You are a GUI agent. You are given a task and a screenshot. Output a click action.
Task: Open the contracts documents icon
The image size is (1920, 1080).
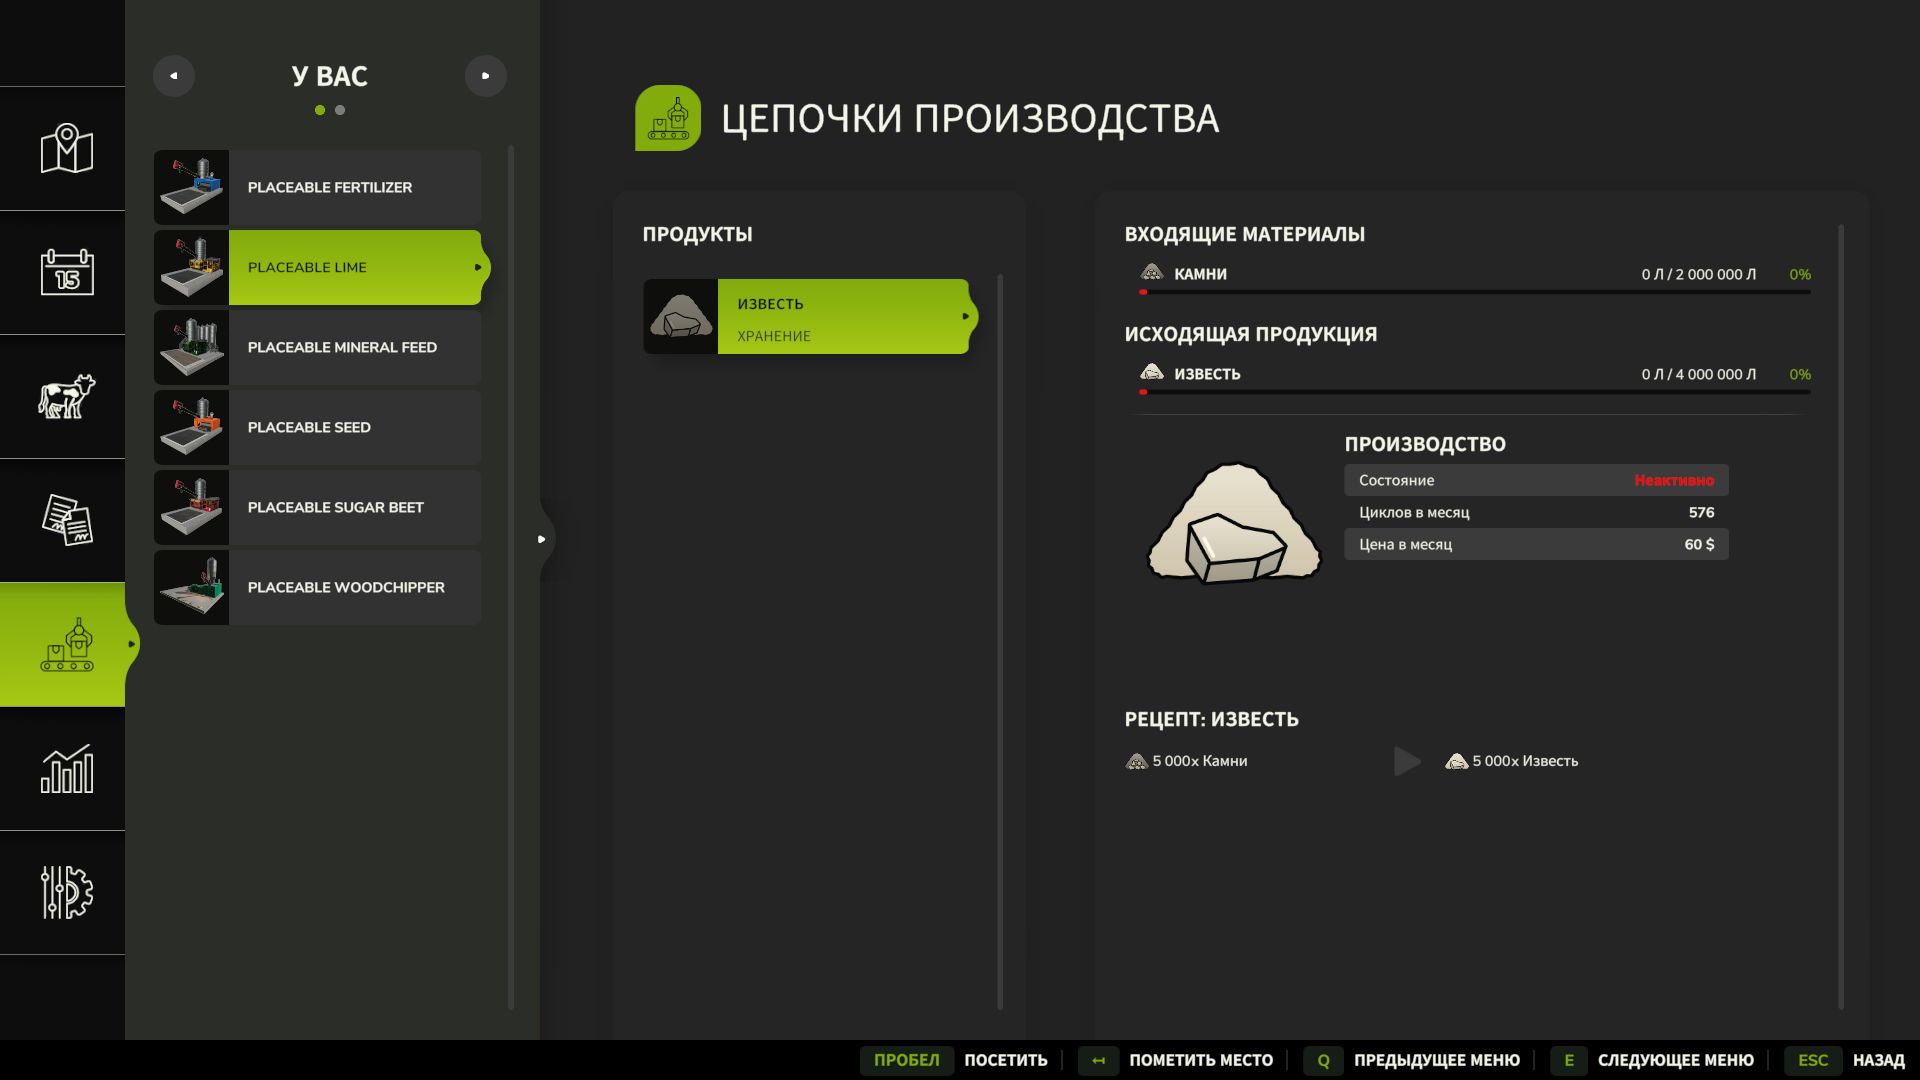coord(66,520)
